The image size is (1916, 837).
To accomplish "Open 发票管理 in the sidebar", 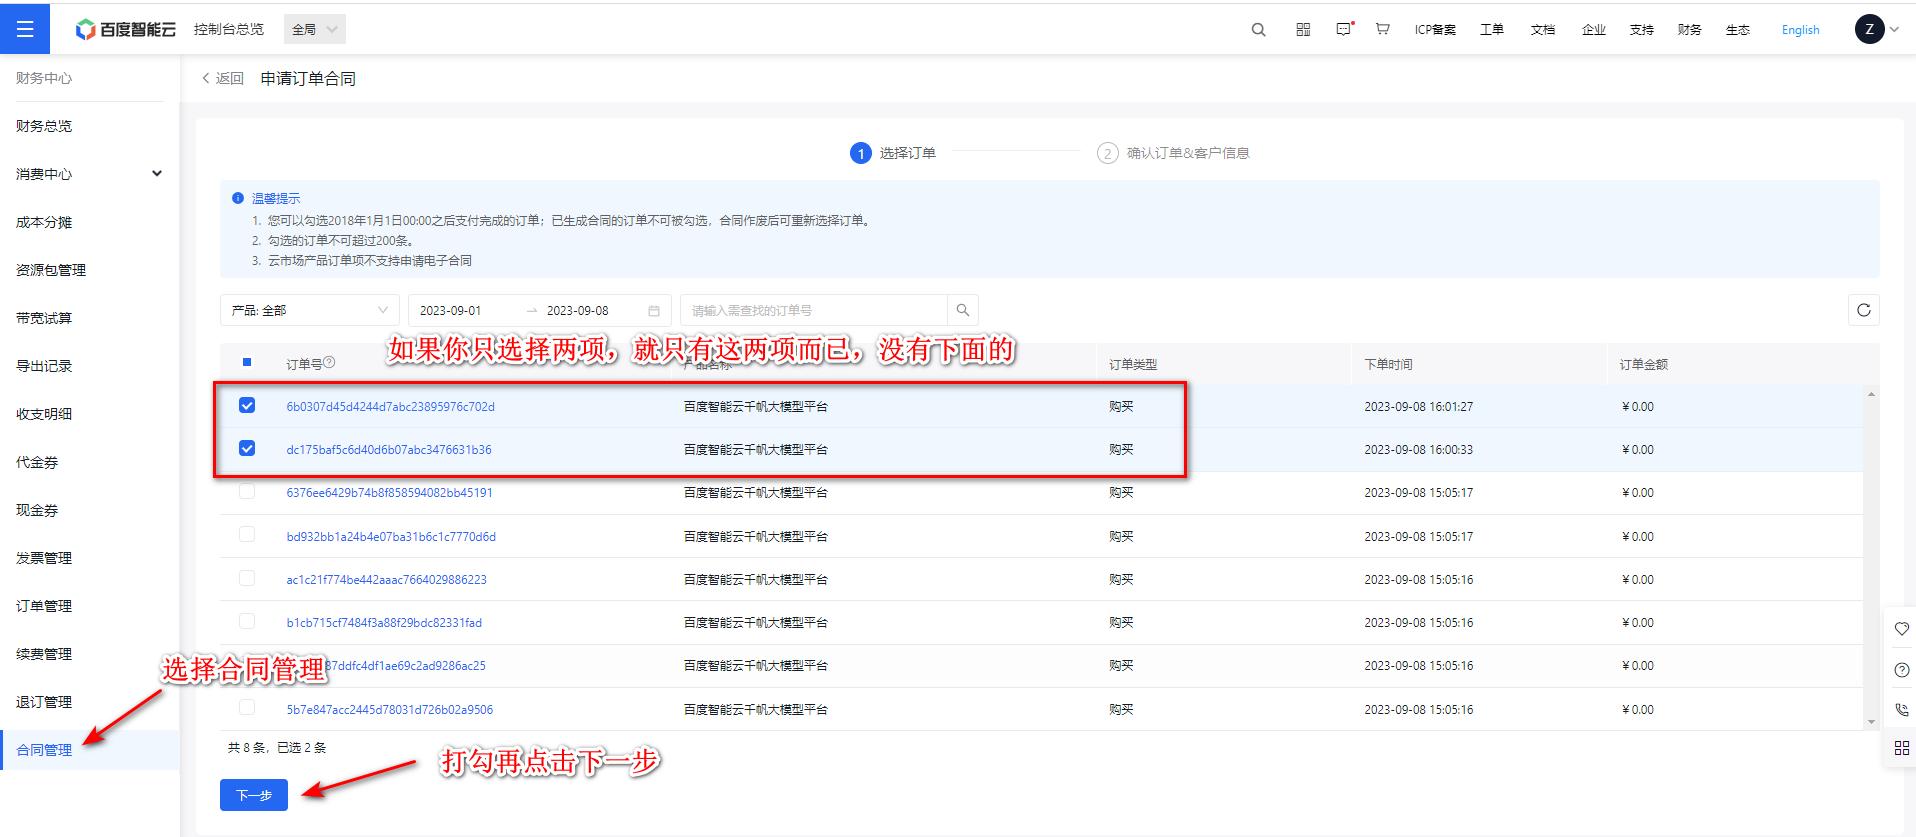I will click(44, 558).
